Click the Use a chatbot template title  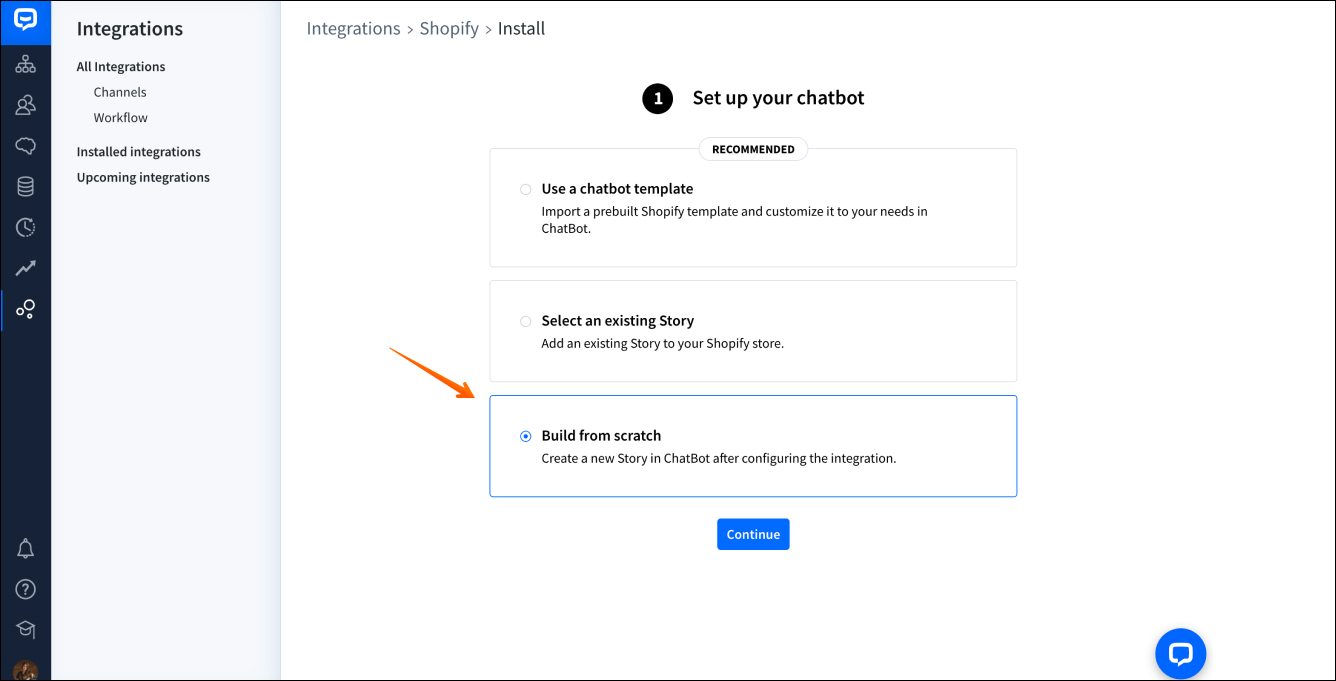pyautogui.click(x=617, y=189)
